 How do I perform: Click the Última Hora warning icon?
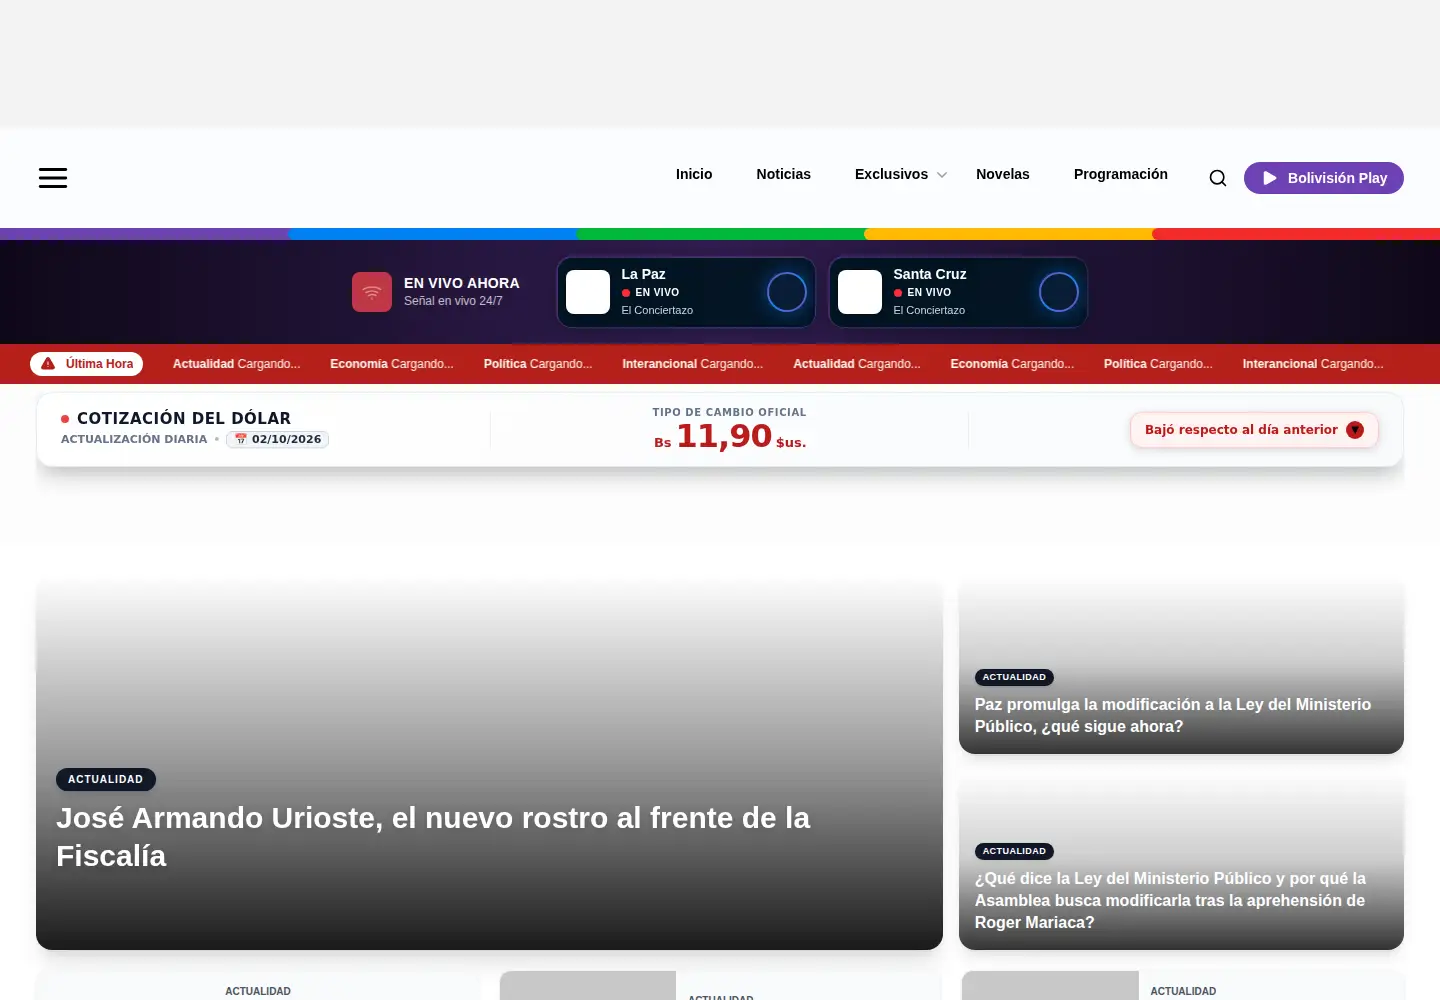[48, 363]
